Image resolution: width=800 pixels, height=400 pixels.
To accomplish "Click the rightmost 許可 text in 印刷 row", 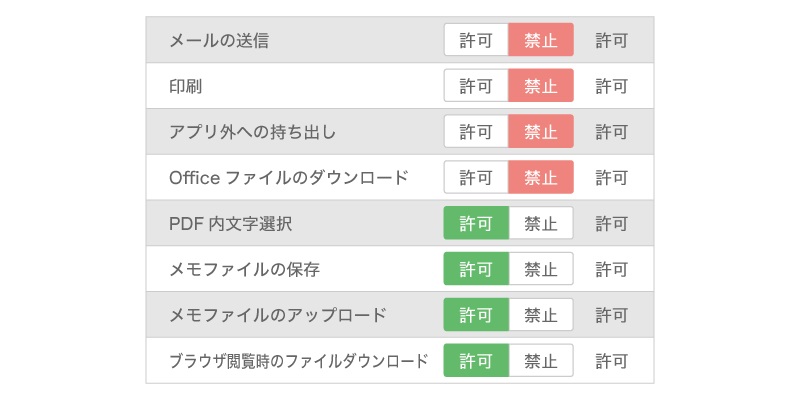I will (x=612, y=86).
